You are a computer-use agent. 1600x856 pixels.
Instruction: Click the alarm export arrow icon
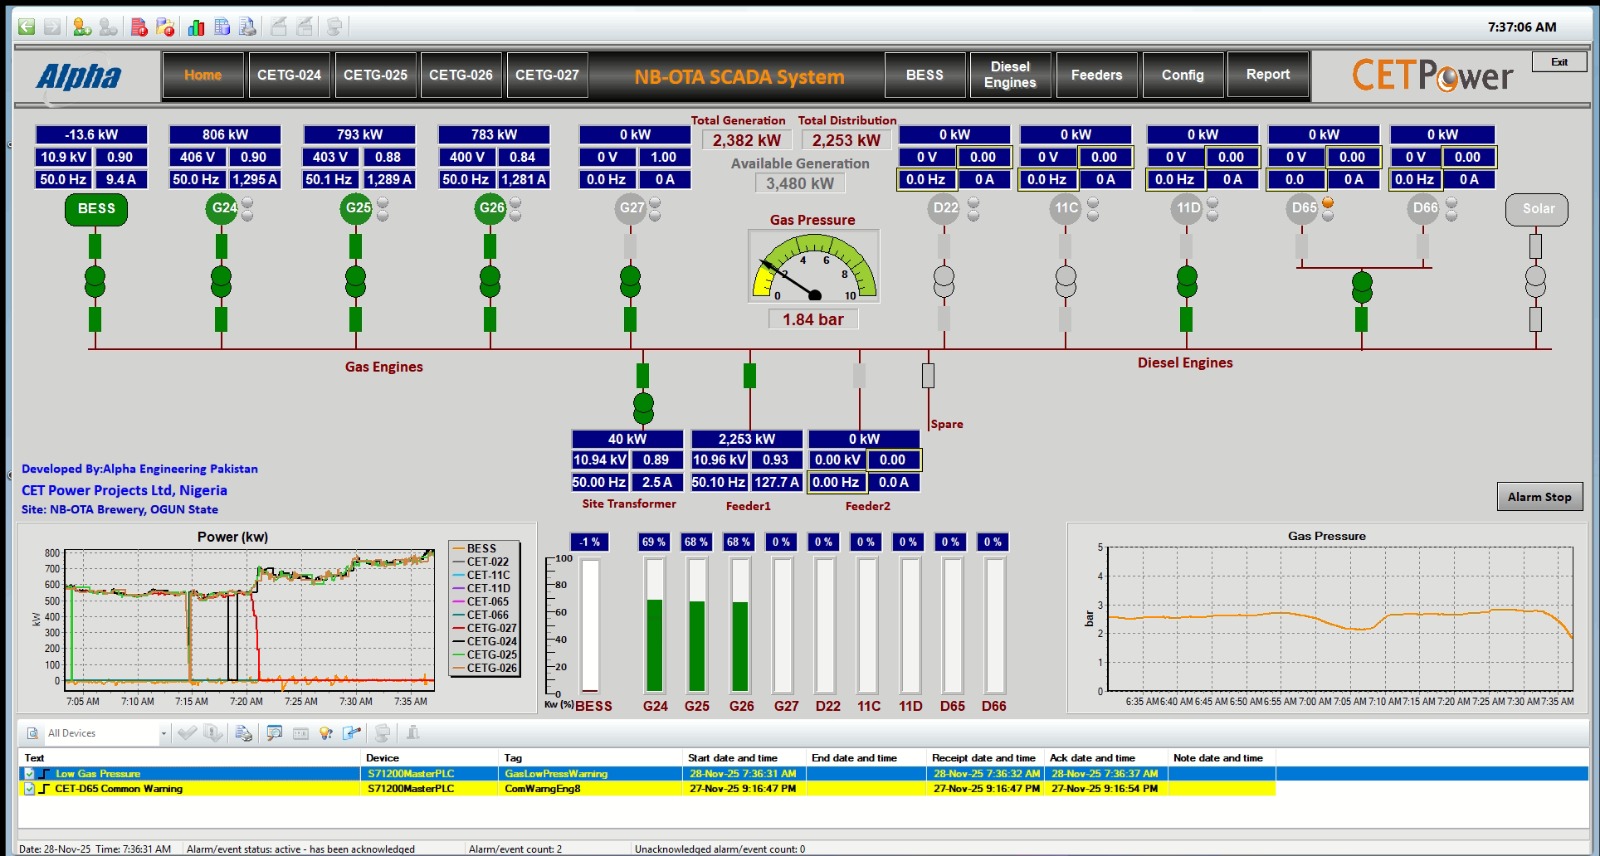point(351,733)
